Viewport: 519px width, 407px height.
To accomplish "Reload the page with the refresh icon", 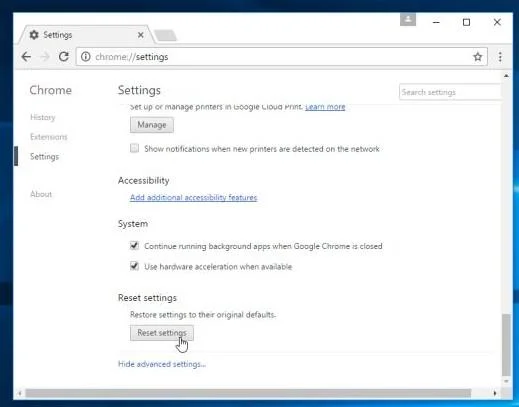I will click(x=63, y=57).
